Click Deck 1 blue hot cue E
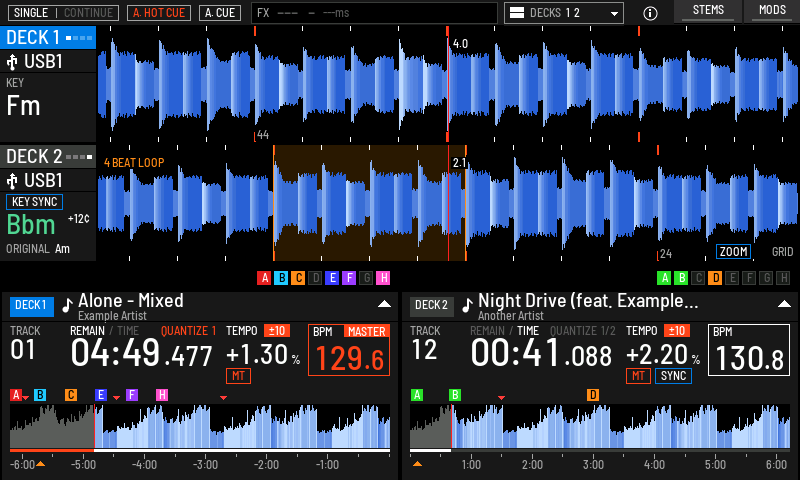 click(x=332, y=277)
